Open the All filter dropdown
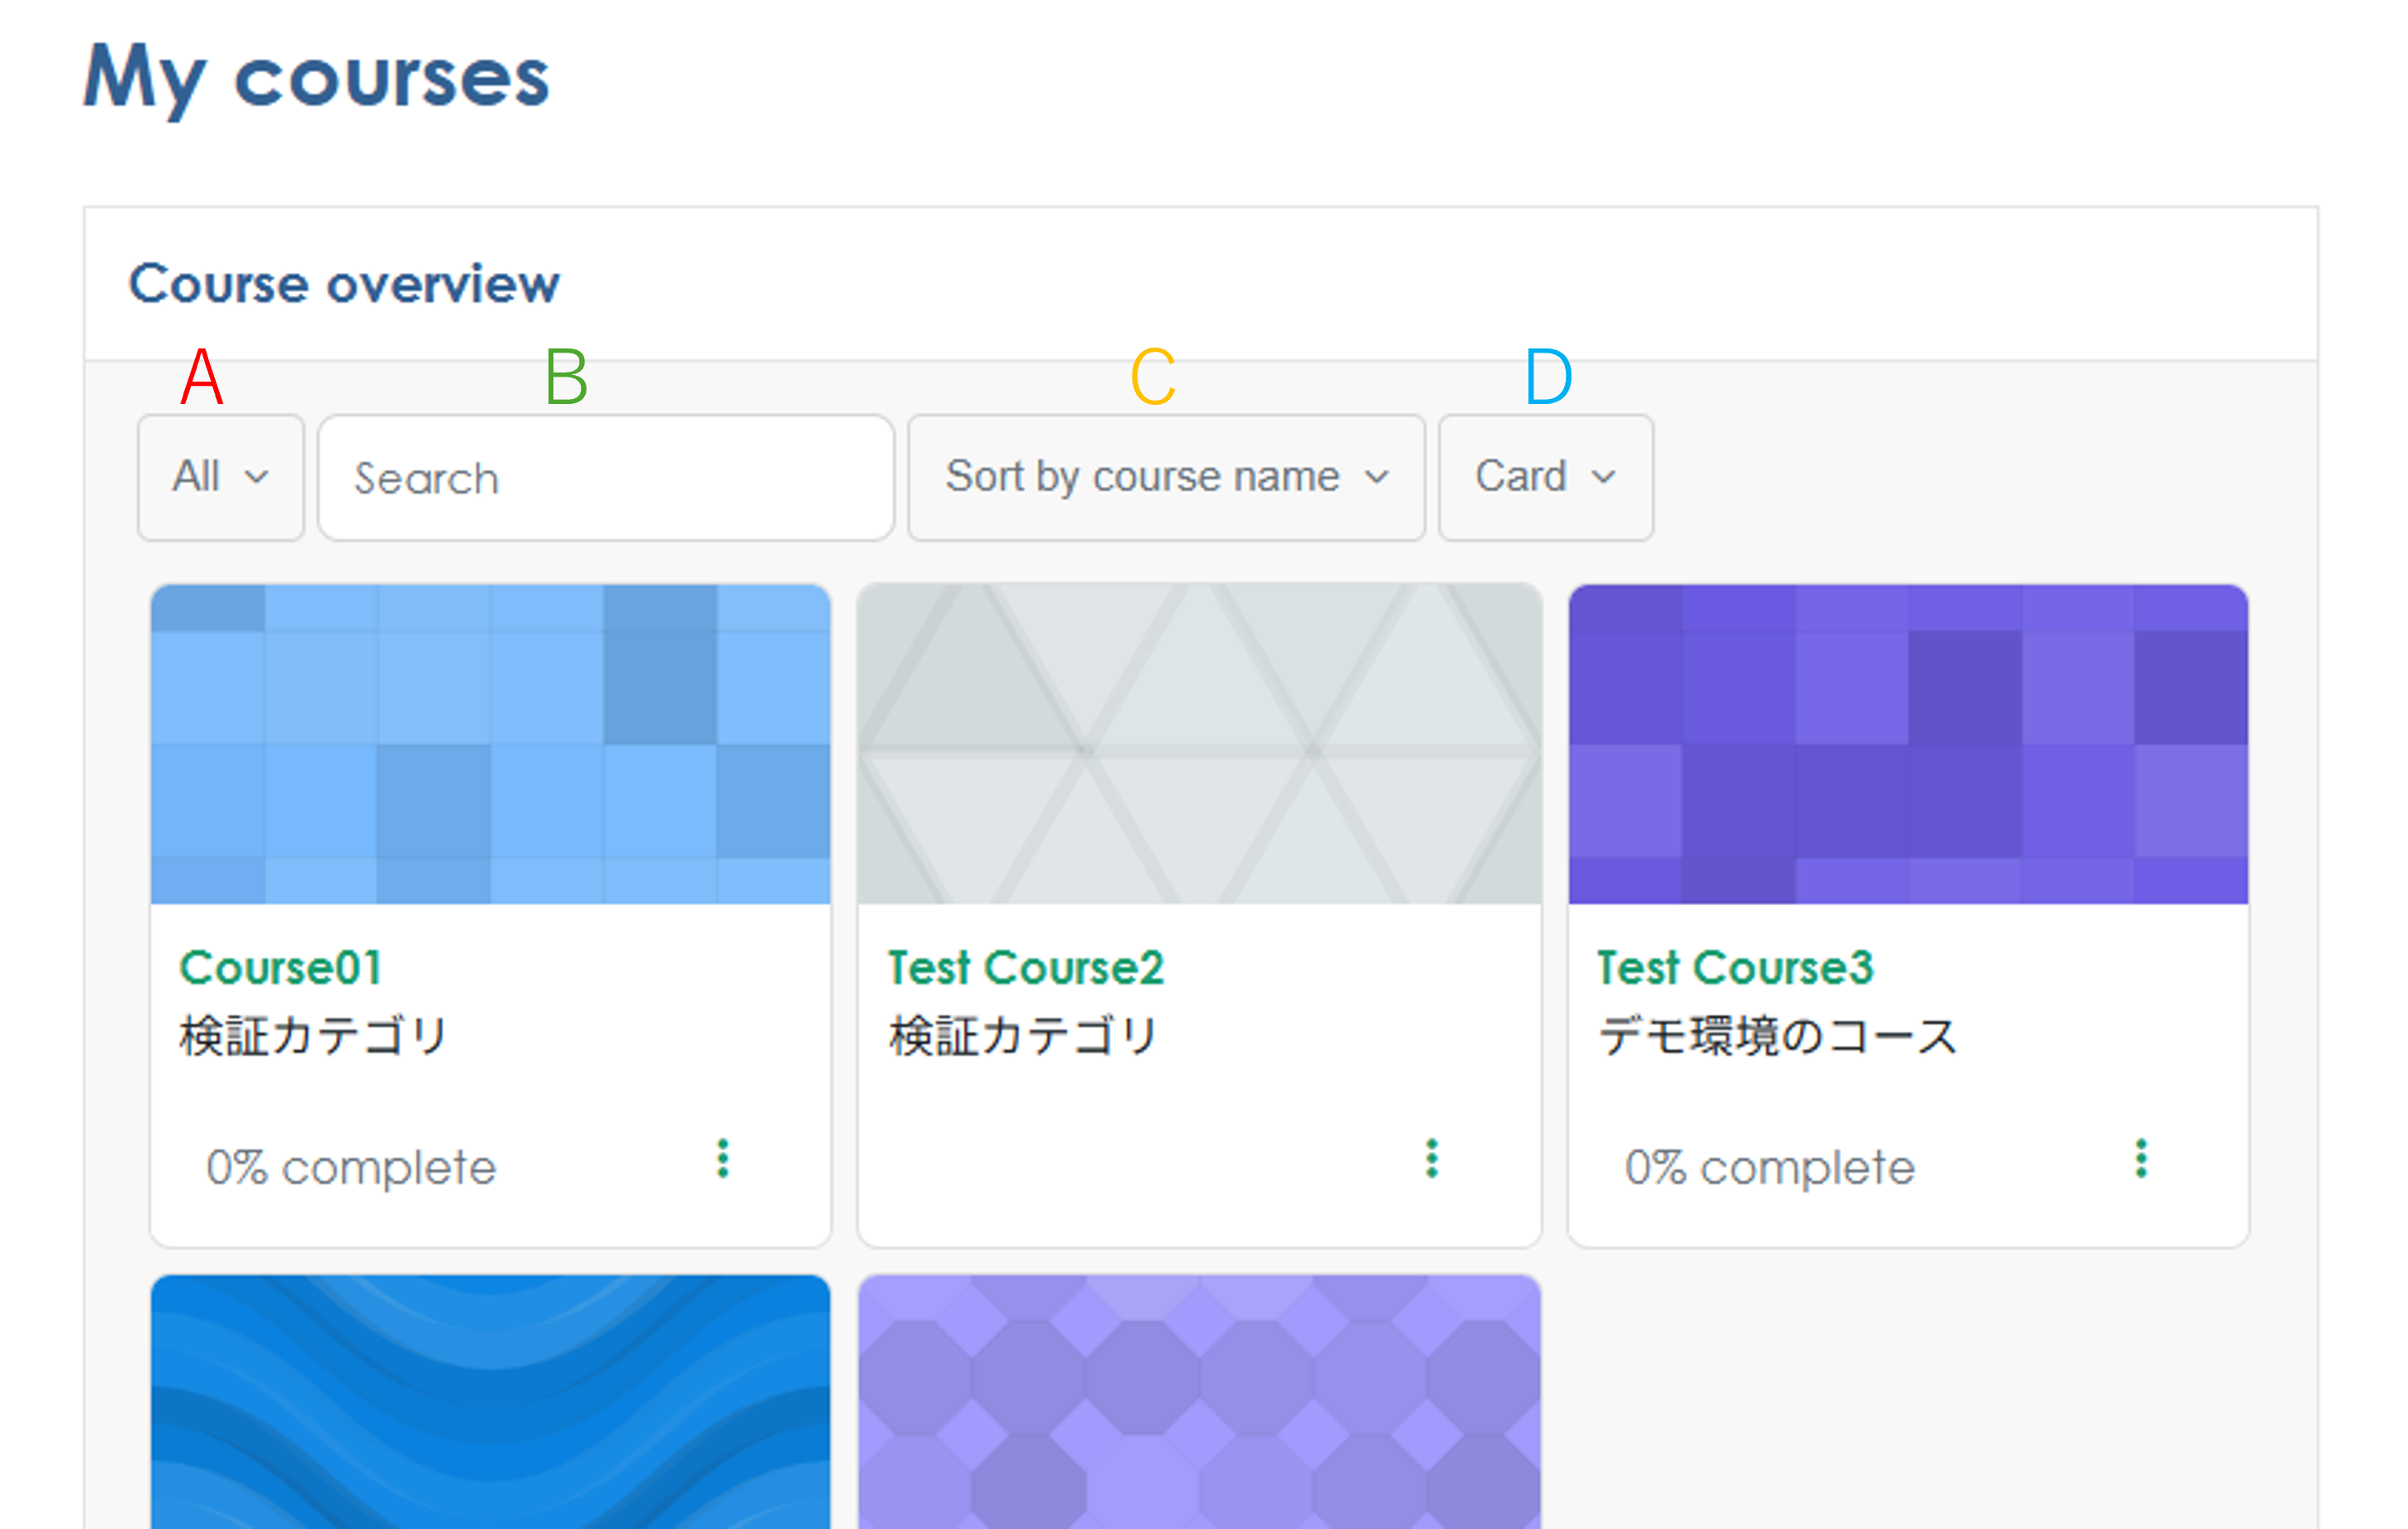 (220, 477)
